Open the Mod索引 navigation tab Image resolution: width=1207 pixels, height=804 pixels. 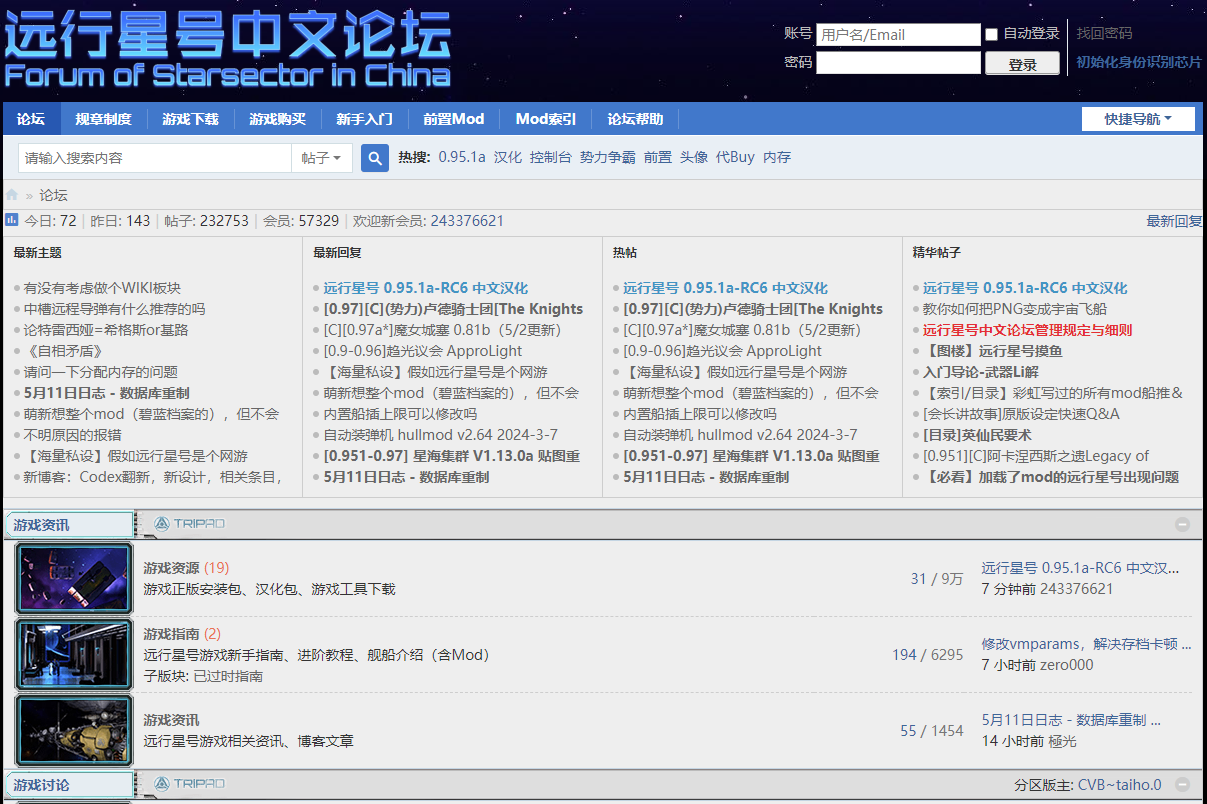point(546,119)
